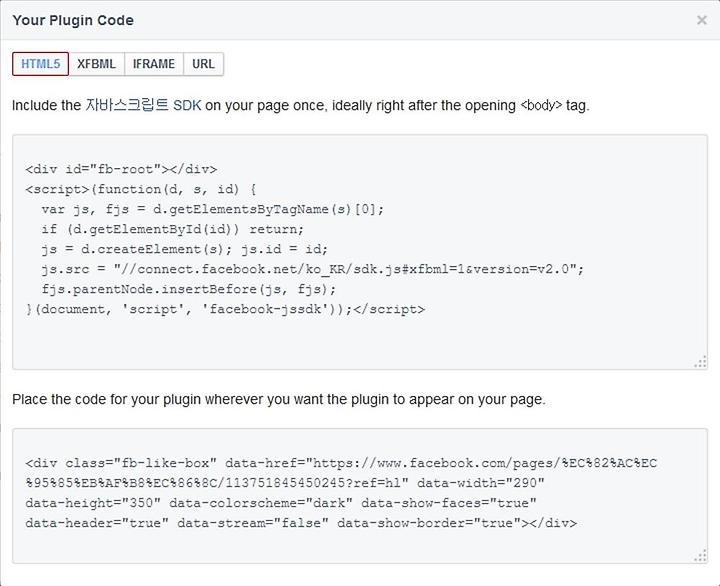Screen dimensions: 720x586
Task: Grab the SDK code box resize handle
Action: coord(701,362)
